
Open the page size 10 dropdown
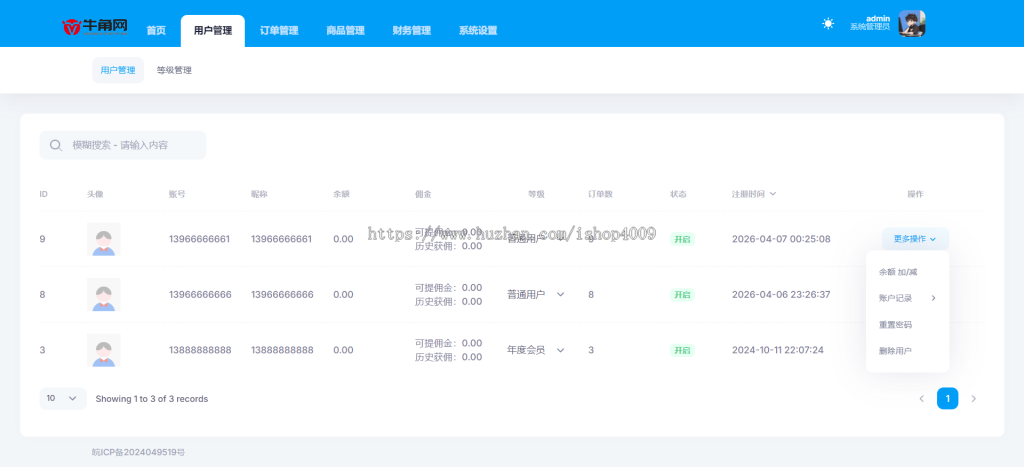pyautogui.click(x=63, y=398)
